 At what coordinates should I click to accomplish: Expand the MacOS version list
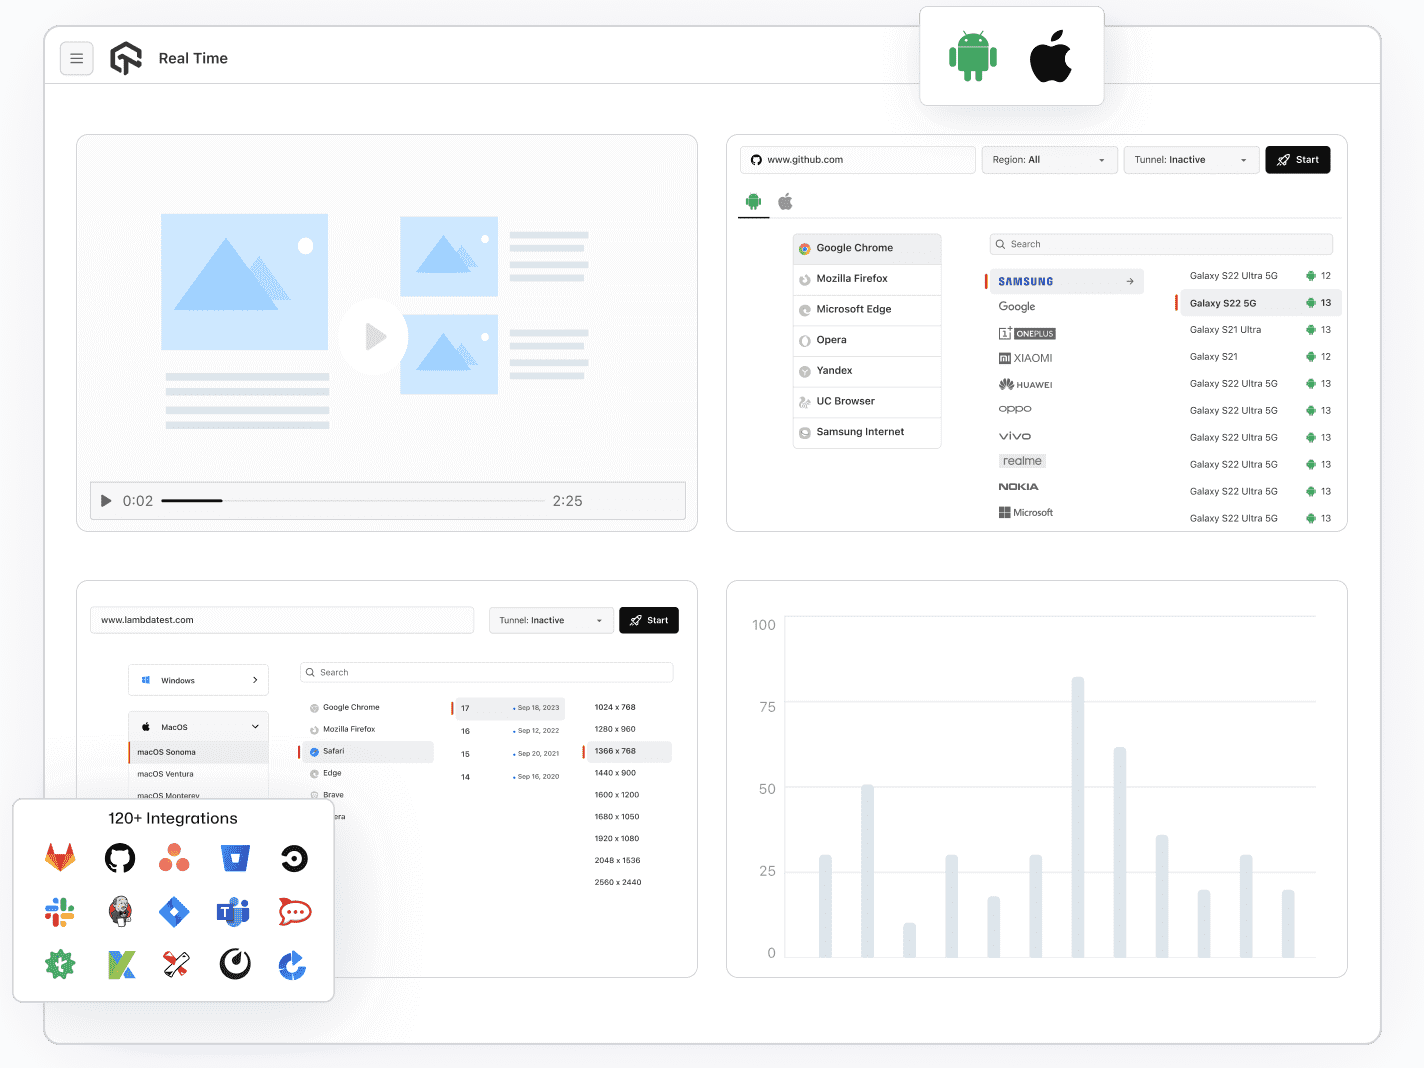[x=198, y=727]
